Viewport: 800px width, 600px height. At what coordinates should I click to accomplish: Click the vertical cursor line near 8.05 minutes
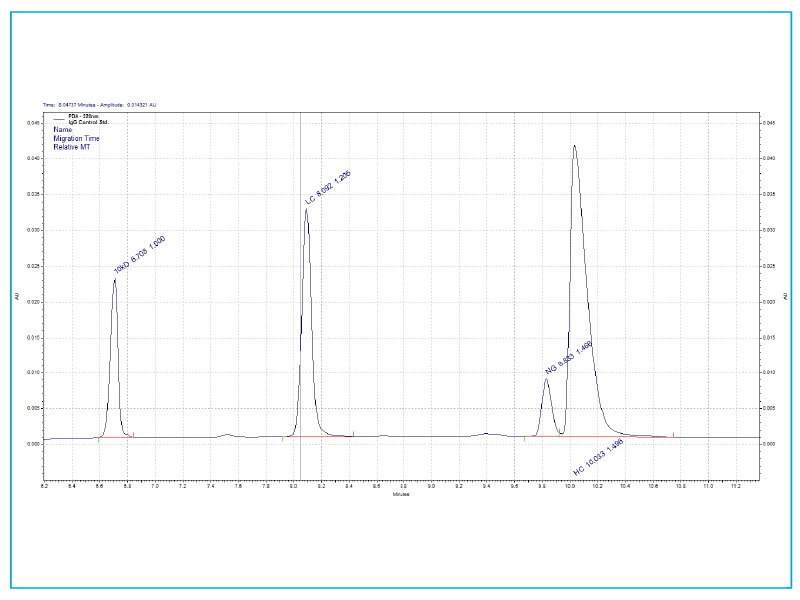click(300, 300)
